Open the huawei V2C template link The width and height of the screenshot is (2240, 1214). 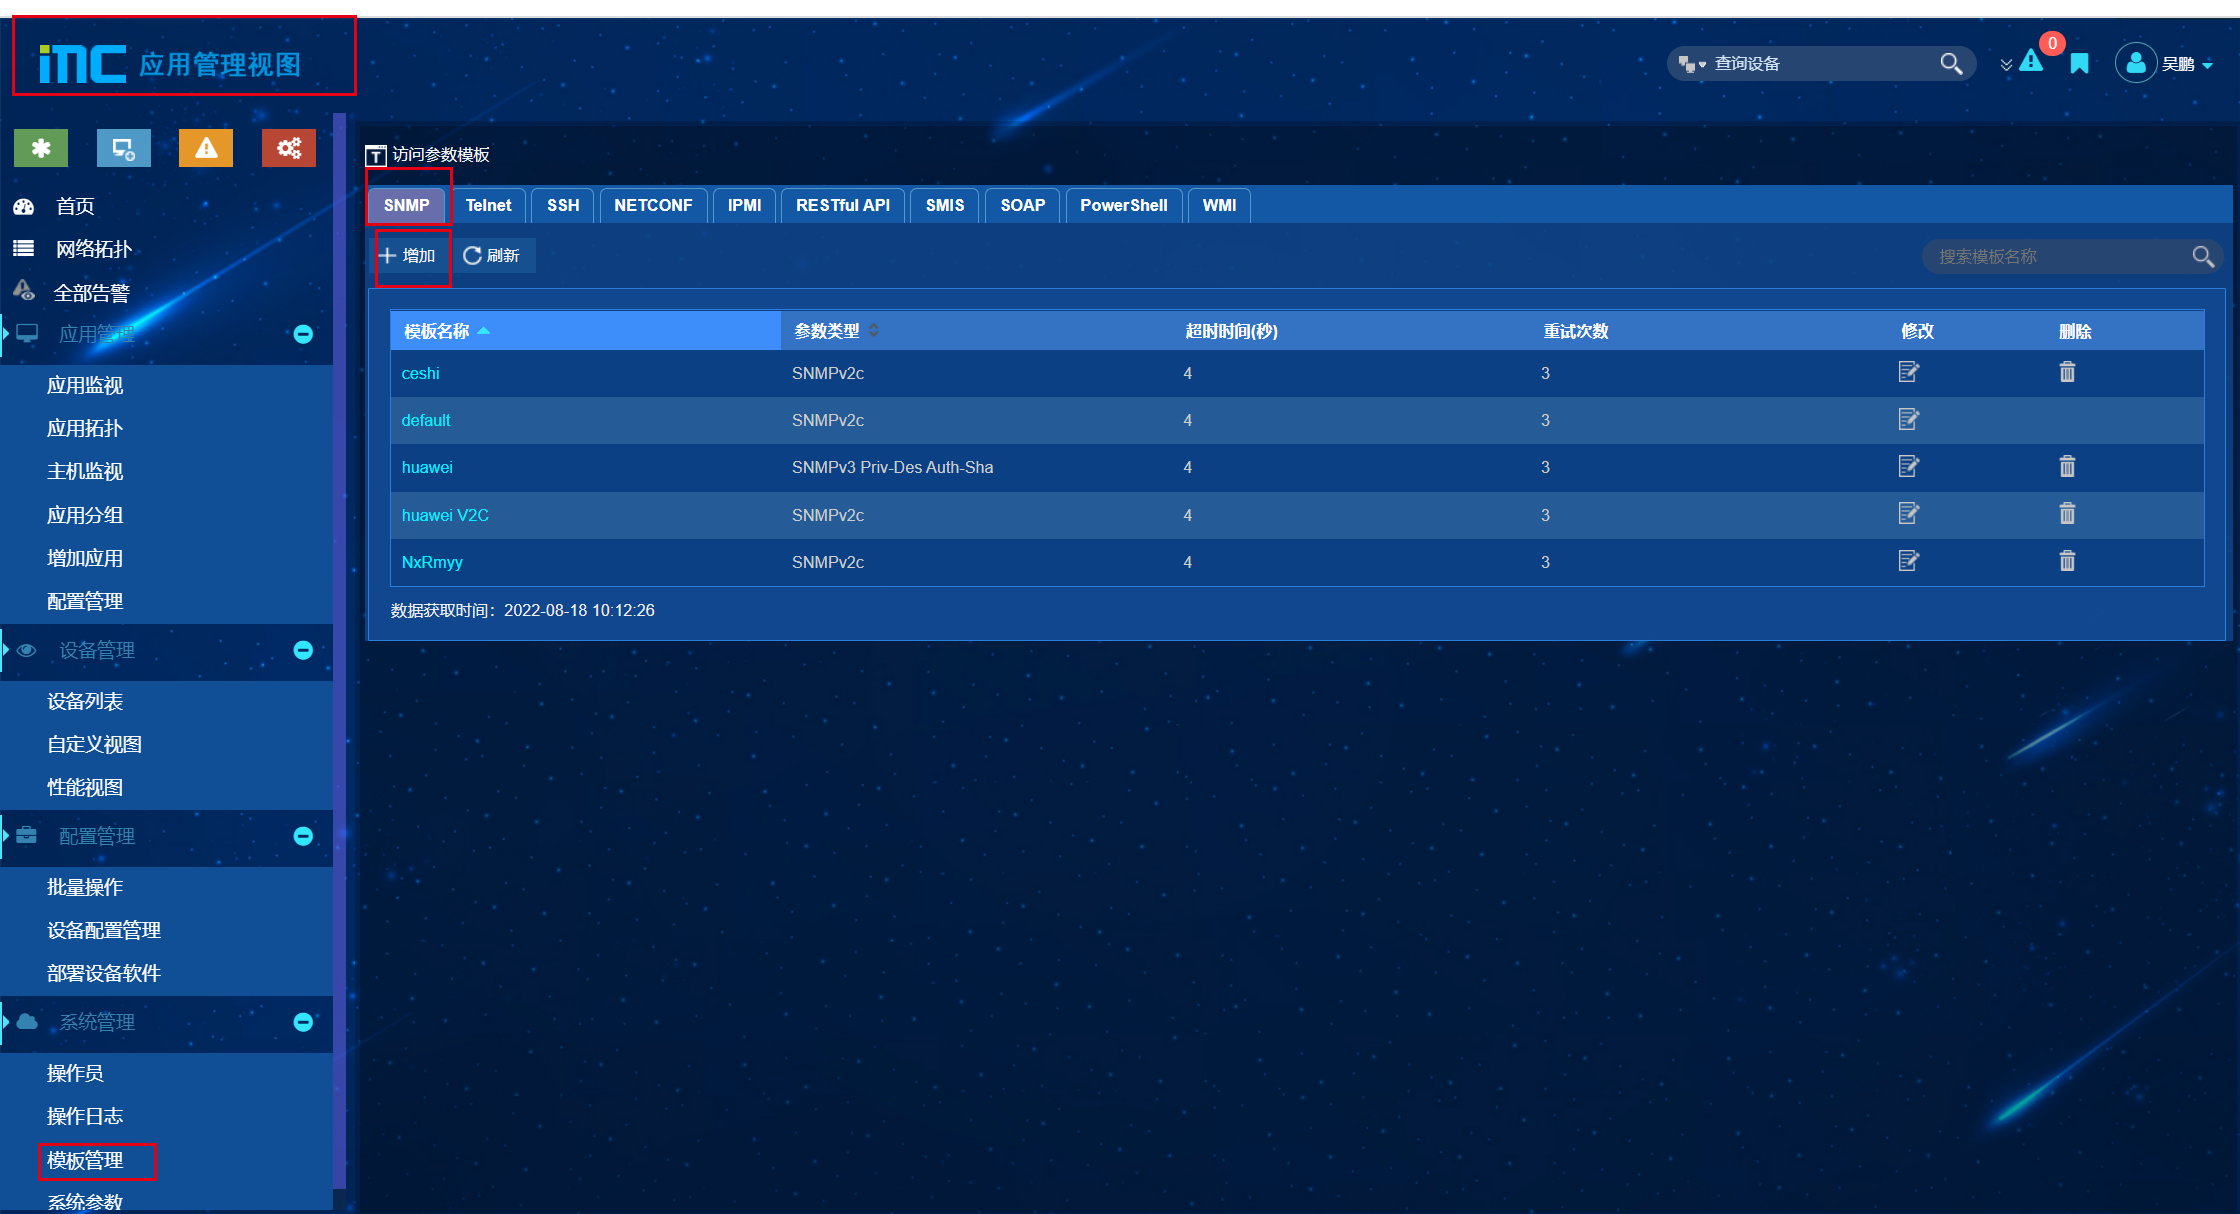[445, 515]
